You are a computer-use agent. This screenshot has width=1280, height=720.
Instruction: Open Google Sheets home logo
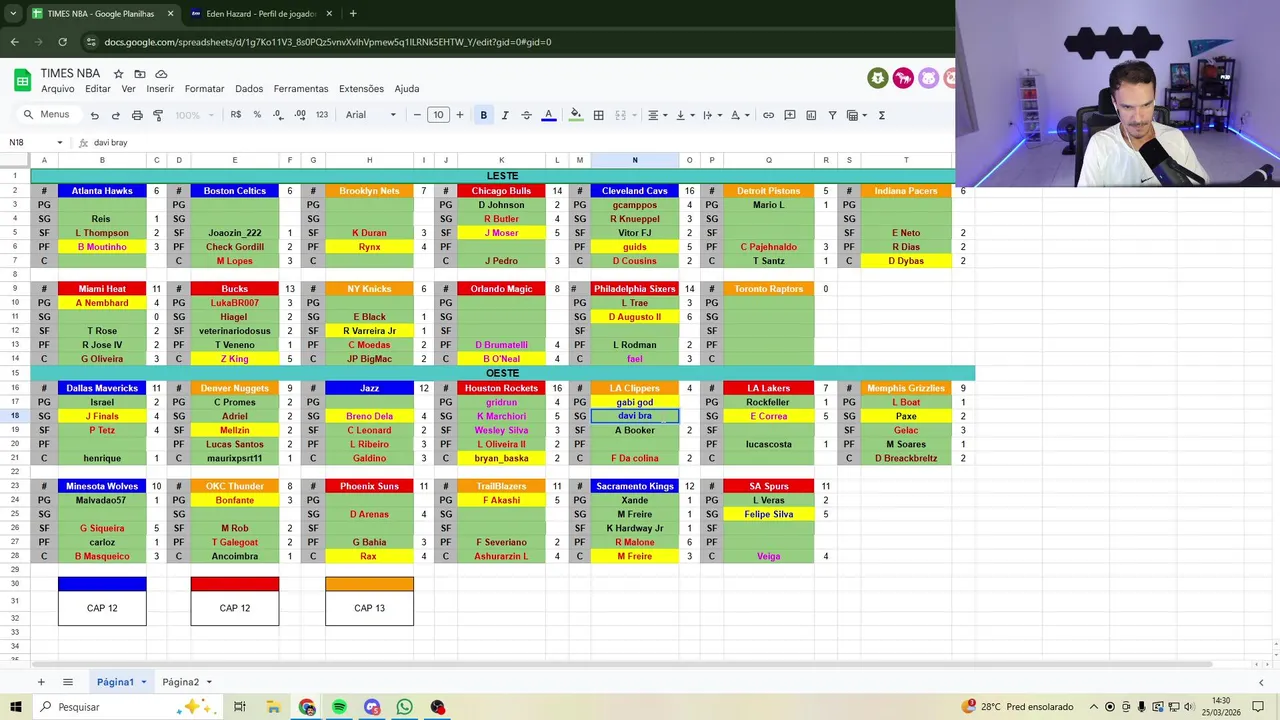click(x=22, y=80)
